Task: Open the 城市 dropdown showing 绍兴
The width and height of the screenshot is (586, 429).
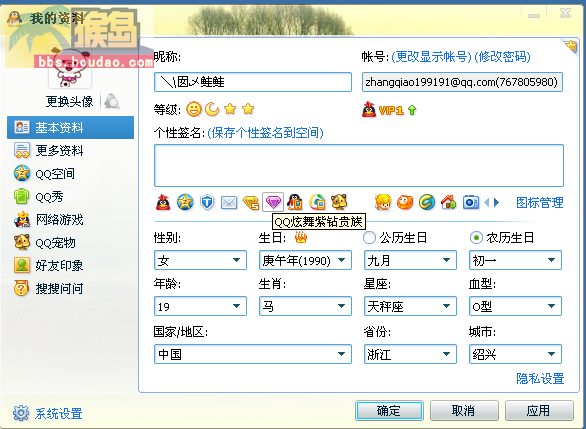Action: coord(515,354)
